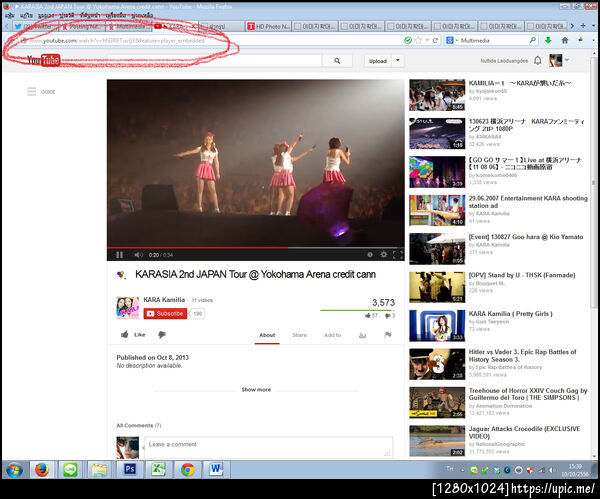The image size is (600, 499).
Task: Click Multimedia search box magnifier
Action: pyautogui.click(x=532, y=40)
